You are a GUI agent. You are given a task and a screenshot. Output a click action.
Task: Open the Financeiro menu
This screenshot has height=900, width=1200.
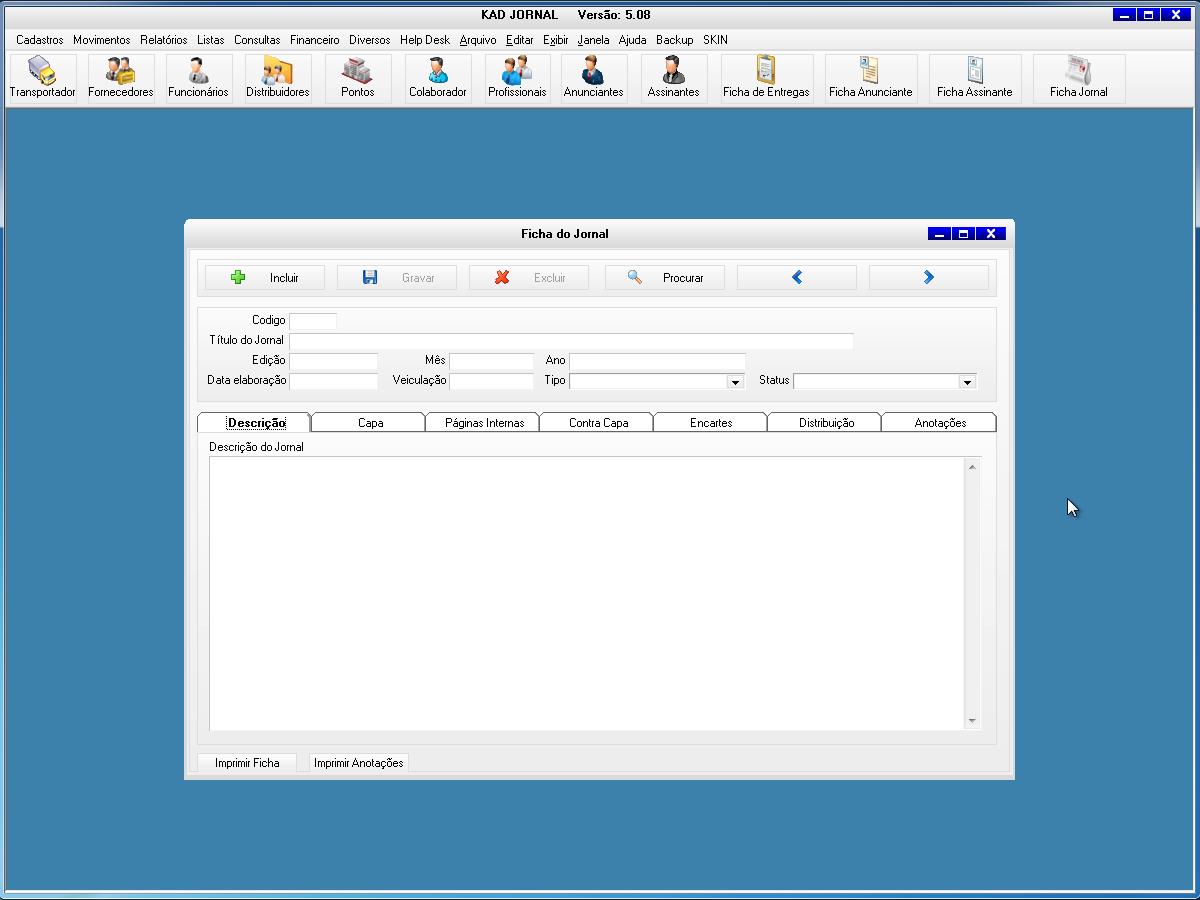(x=314, y=40)
